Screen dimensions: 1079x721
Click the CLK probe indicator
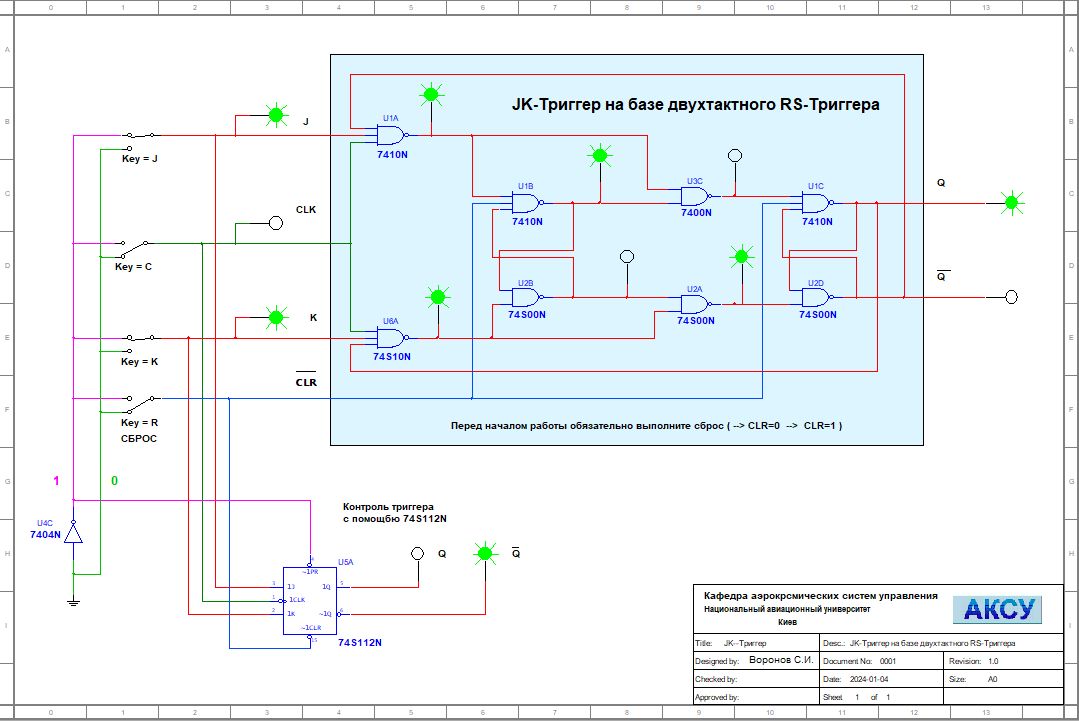(275, 222)
